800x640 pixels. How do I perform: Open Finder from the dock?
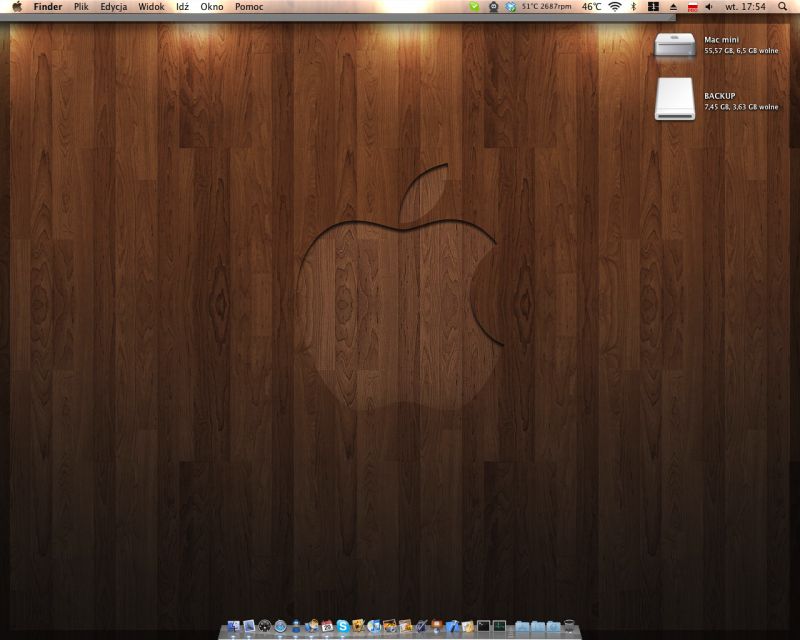234,626
